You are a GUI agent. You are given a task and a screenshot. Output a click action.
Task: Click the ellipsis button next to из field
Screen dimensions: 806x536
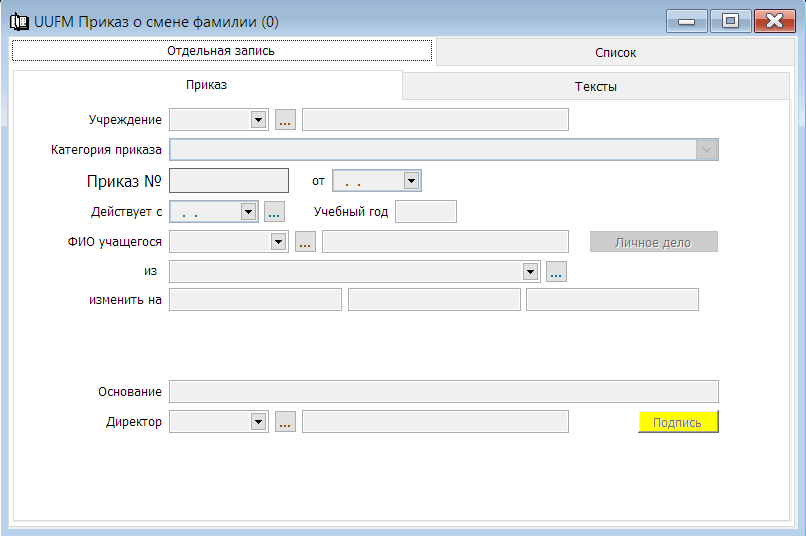(556, 271)
